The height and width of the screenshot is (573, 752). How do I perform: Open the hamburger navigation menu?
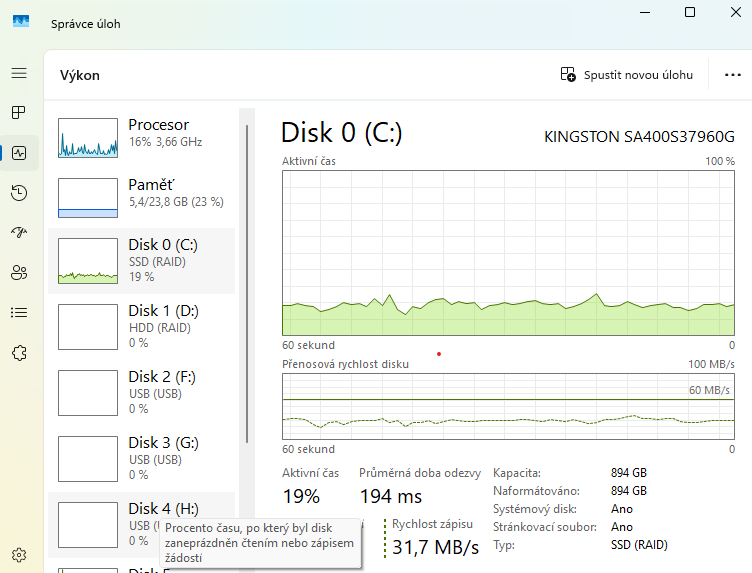(19, 73)
